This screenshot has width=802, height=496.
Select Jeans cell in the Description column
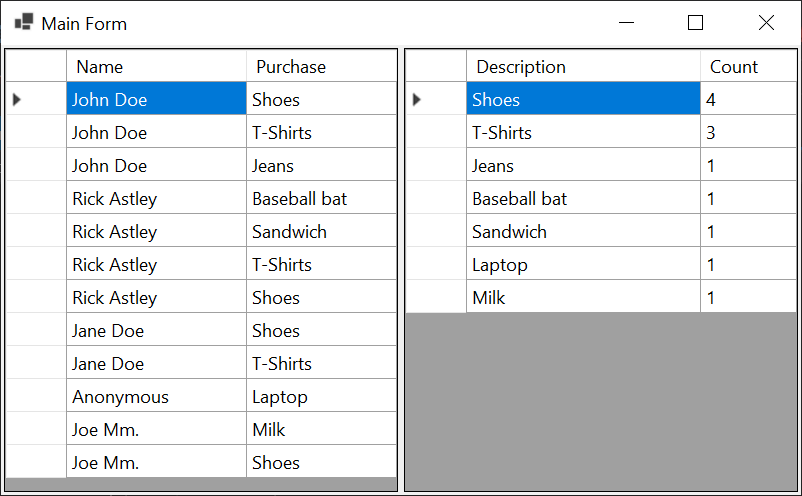583,165
